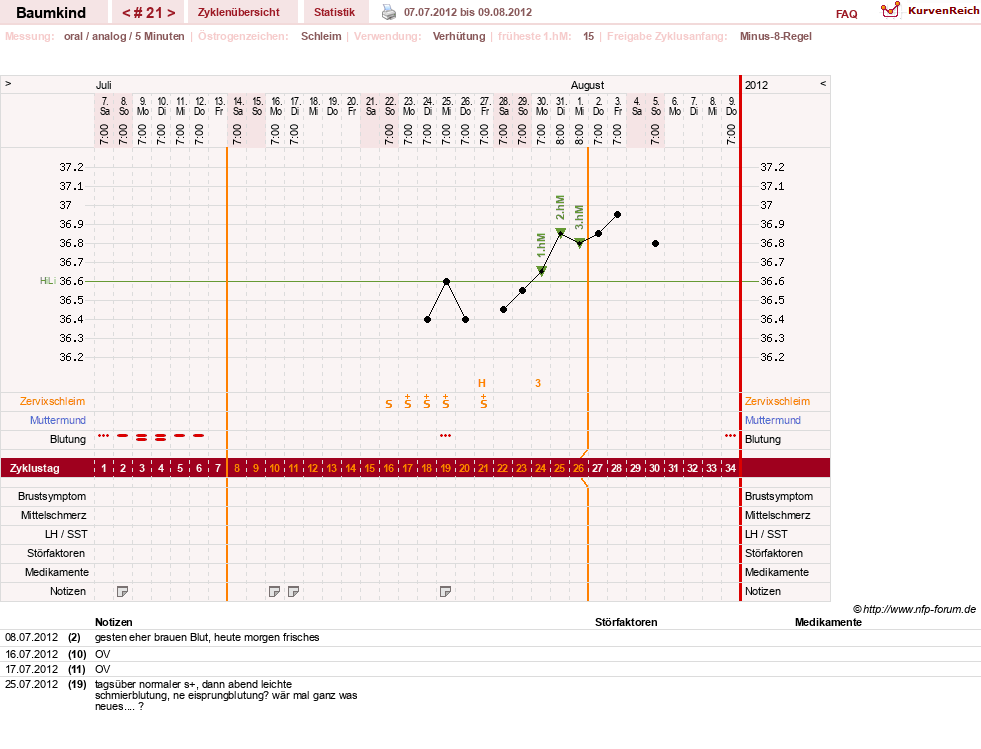Image resolution: width=981 pixels, height=749 pixels.
Task: Click the temperature point on cycle day 19
Action: coord(446,282)
